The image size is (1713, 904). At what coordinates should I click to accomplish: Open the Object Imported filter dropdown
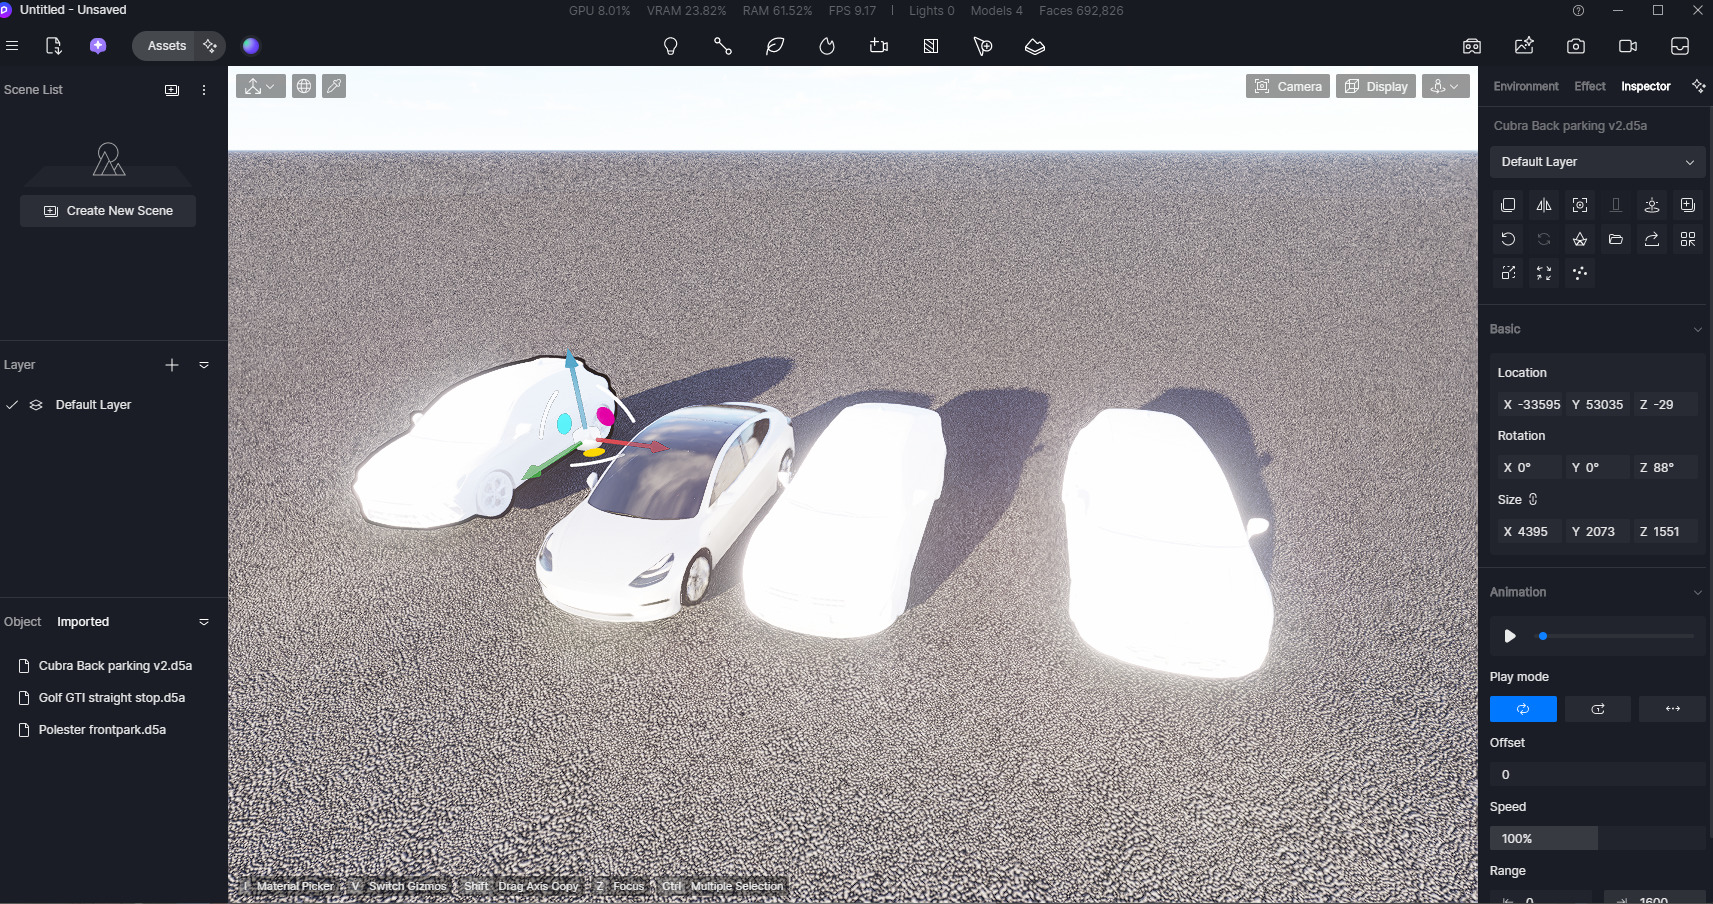pos(204,622)
